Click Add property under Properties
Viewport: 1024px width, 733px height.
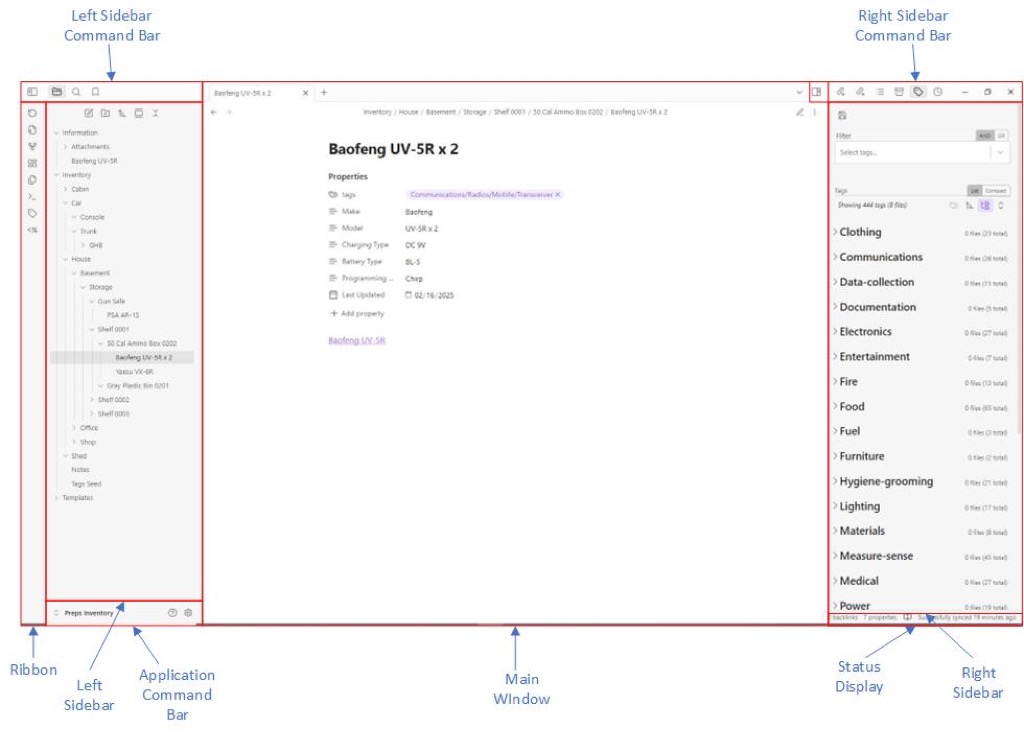point(357,313)
